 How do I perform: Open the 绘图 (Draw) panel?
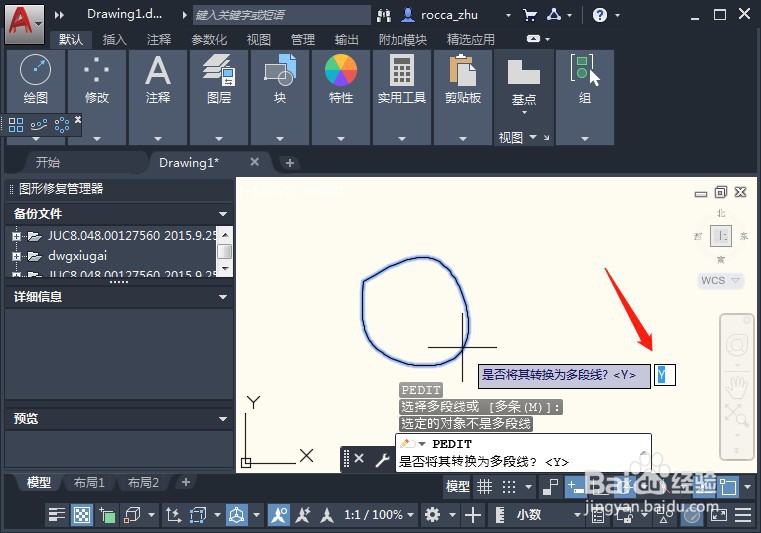[36, 97]
